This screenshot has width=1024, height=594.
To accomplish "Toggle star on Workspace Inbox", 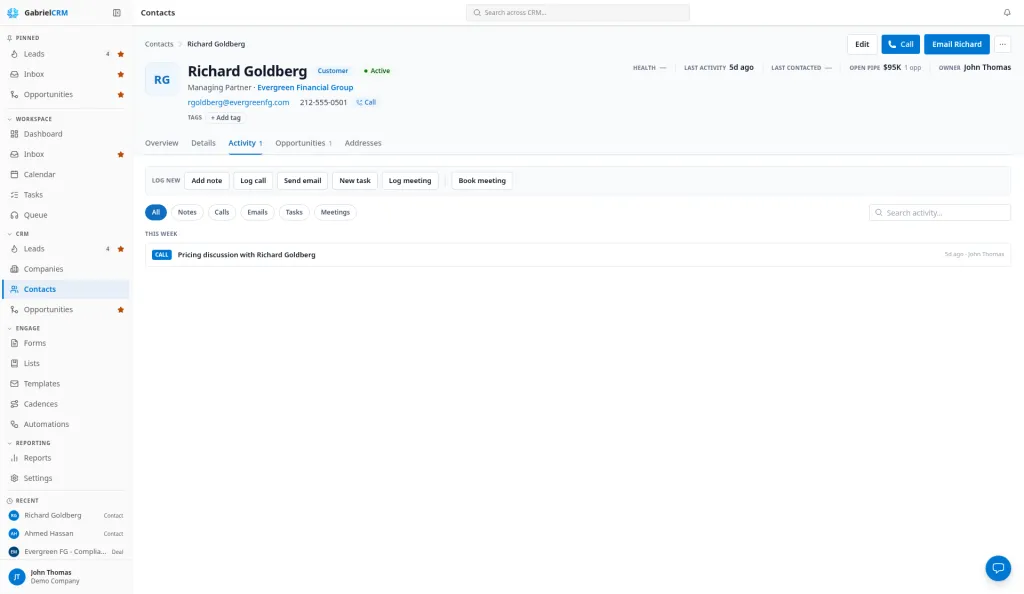I will tap(121, 155).
